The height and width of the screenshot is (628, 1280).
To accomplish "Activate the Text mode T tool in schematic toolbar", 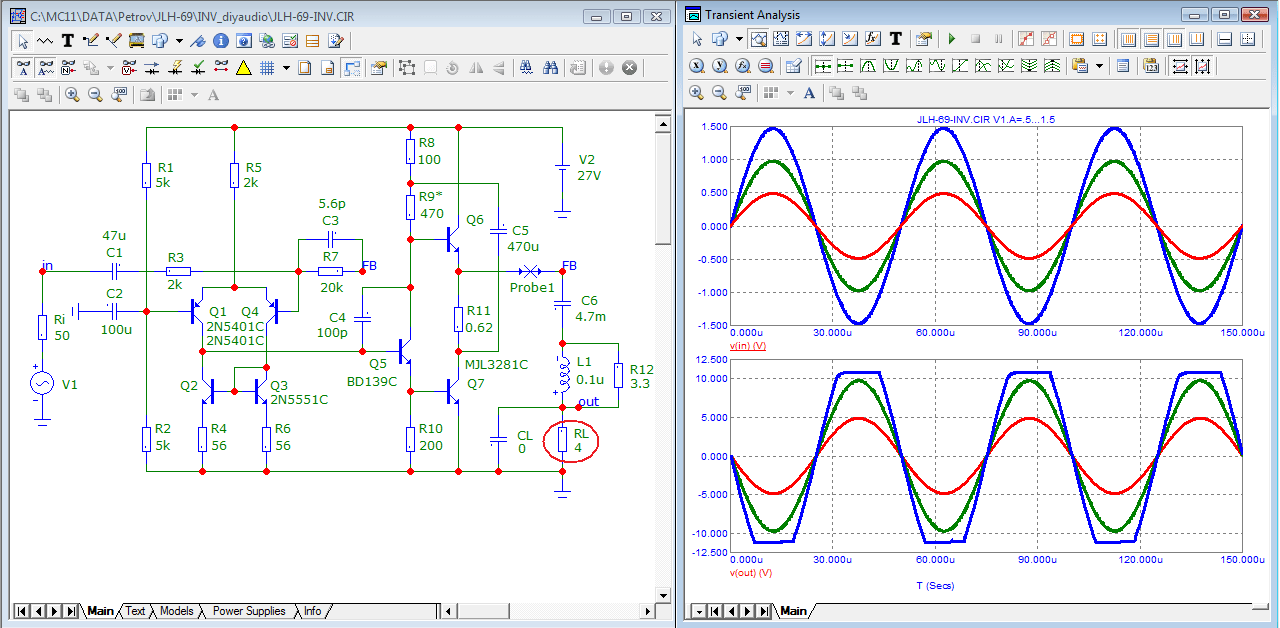I will click(67, 41).
